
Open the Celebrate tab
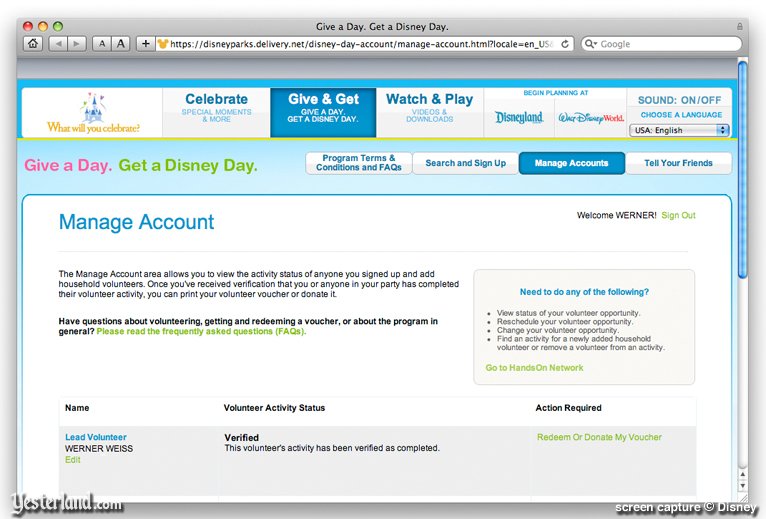[216, 112]
